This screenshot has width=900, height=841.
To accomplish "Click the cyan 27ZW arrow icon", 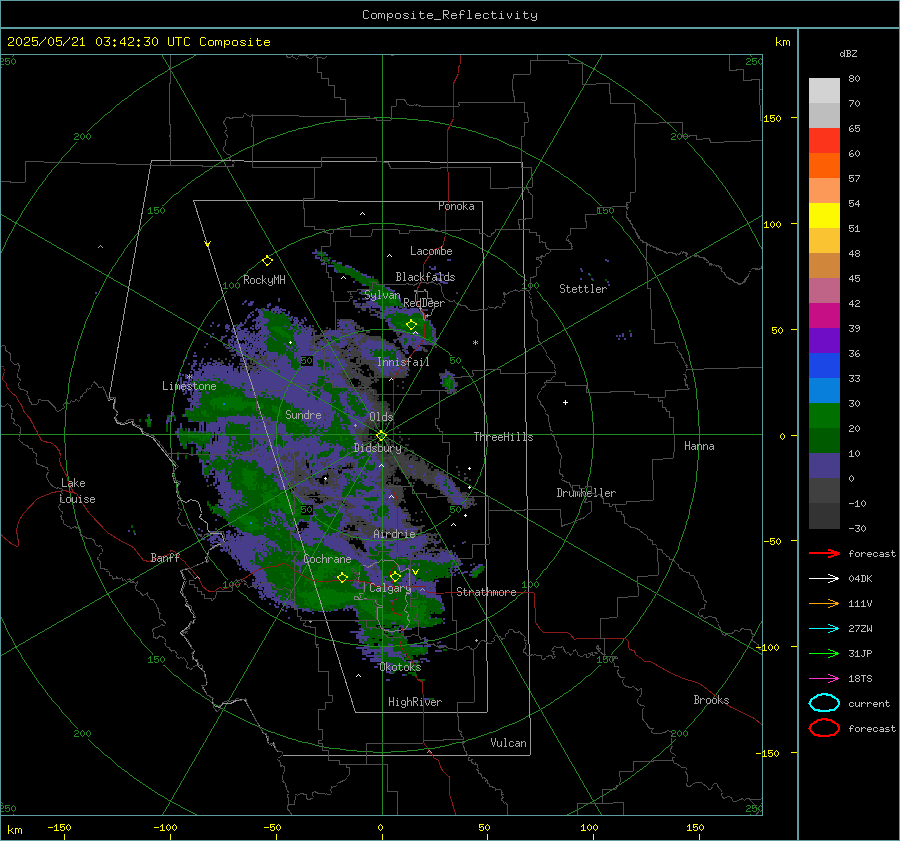I will point(824,629).
